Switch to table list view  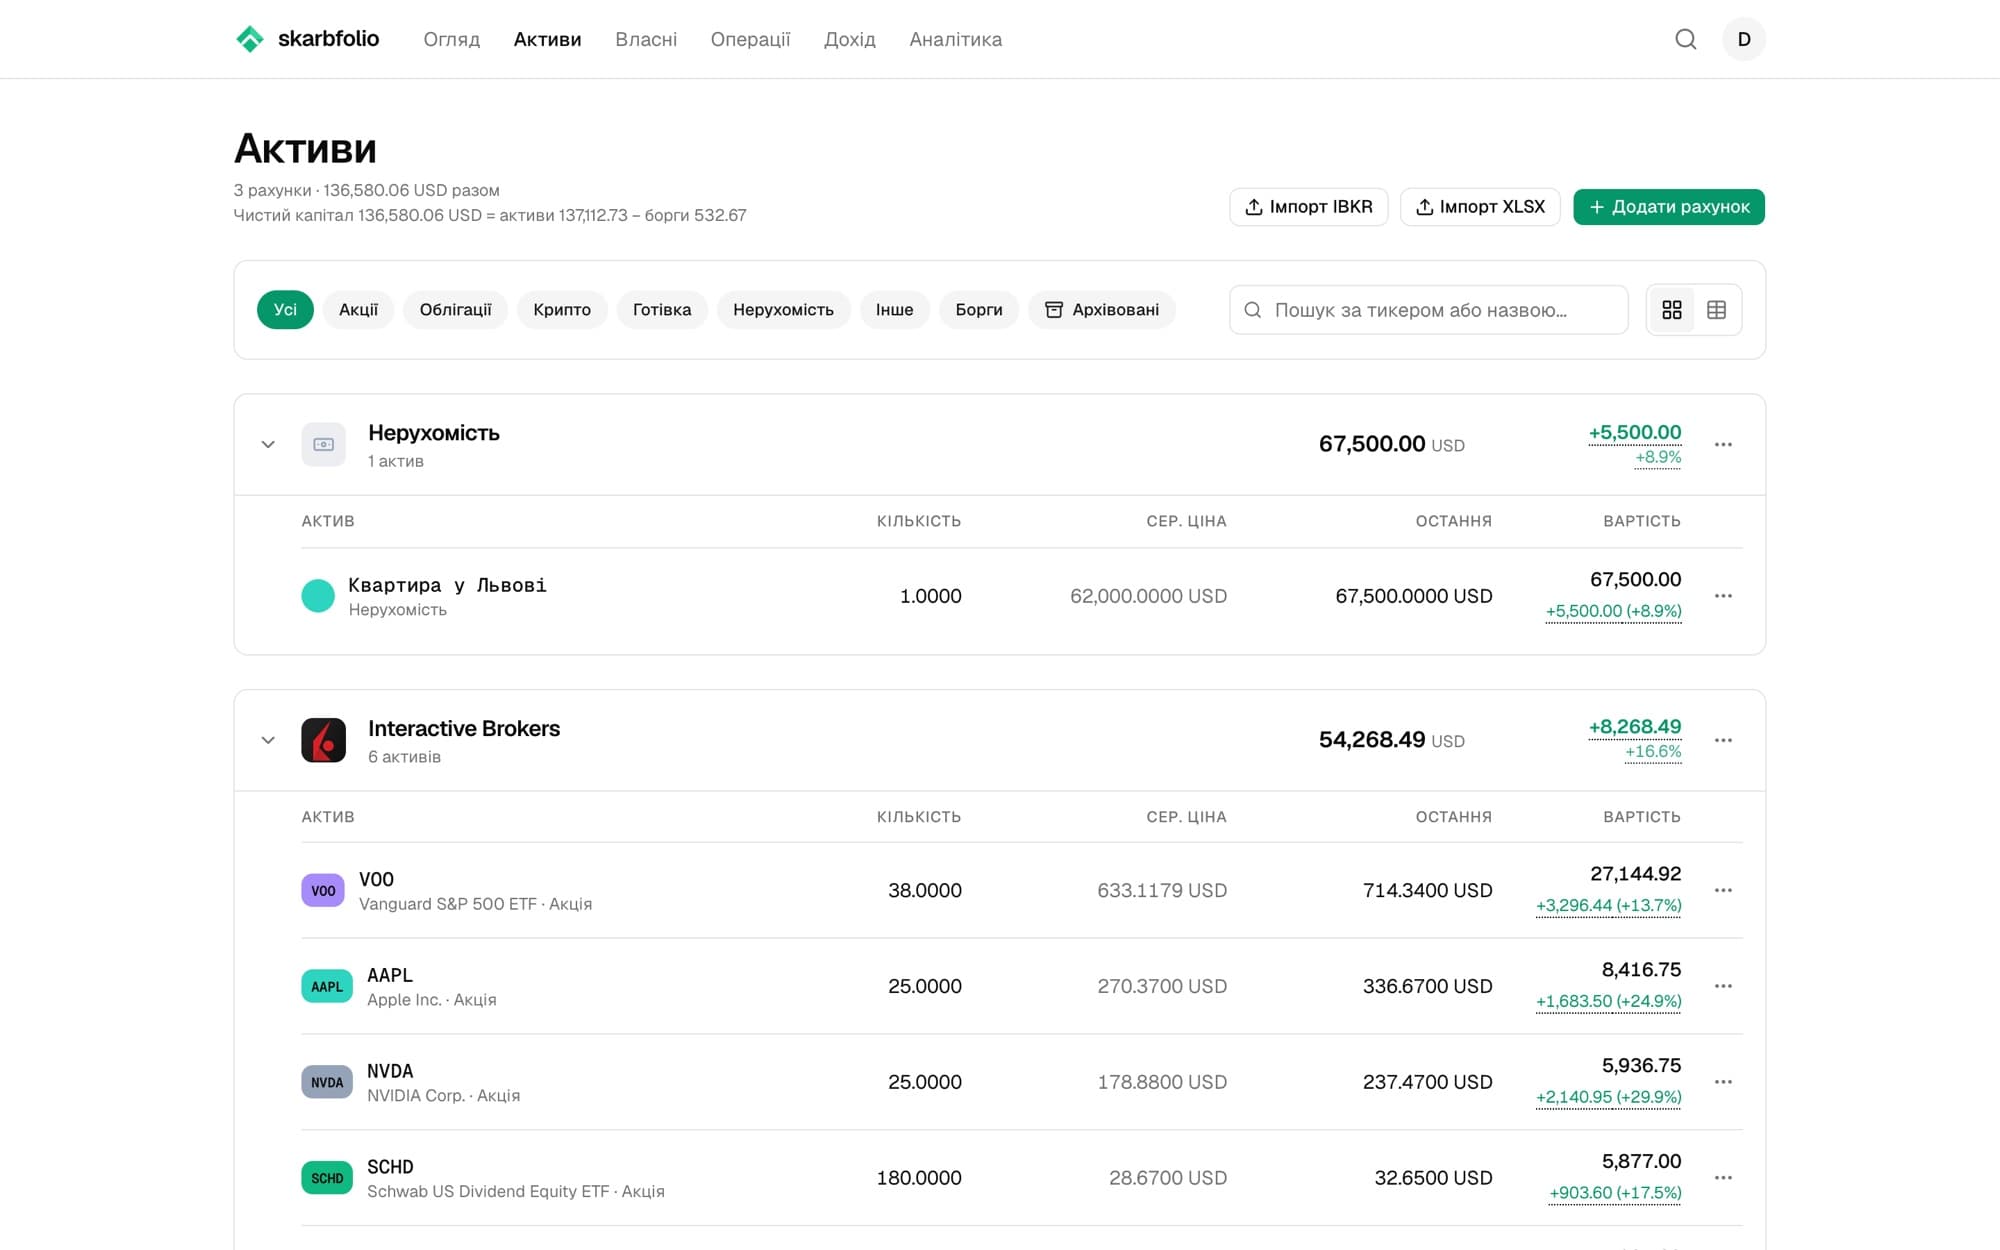point(1717,310)
